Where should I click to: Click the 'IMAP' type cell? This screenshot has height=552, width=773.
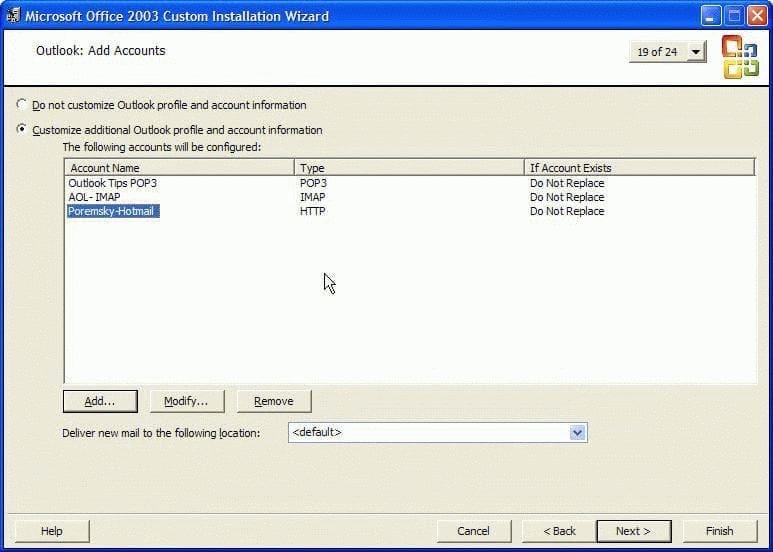(x=313, y=197)
